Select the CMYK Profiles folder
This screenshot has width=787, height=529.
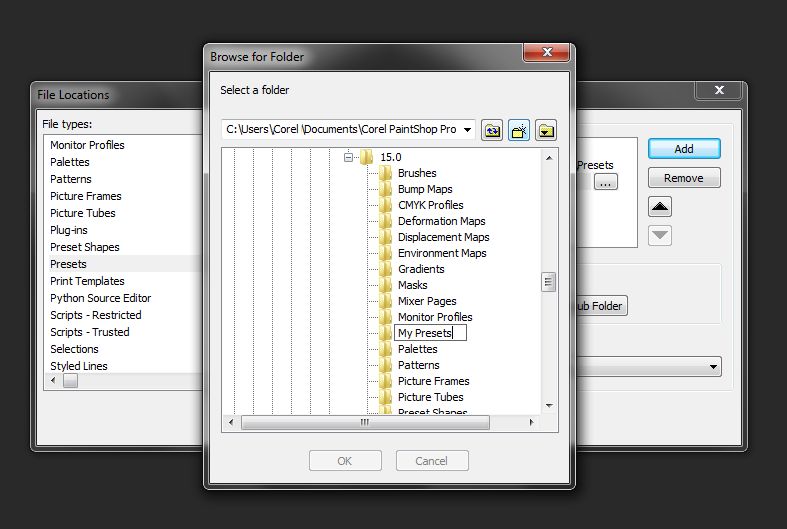click(x=430, y=205)
